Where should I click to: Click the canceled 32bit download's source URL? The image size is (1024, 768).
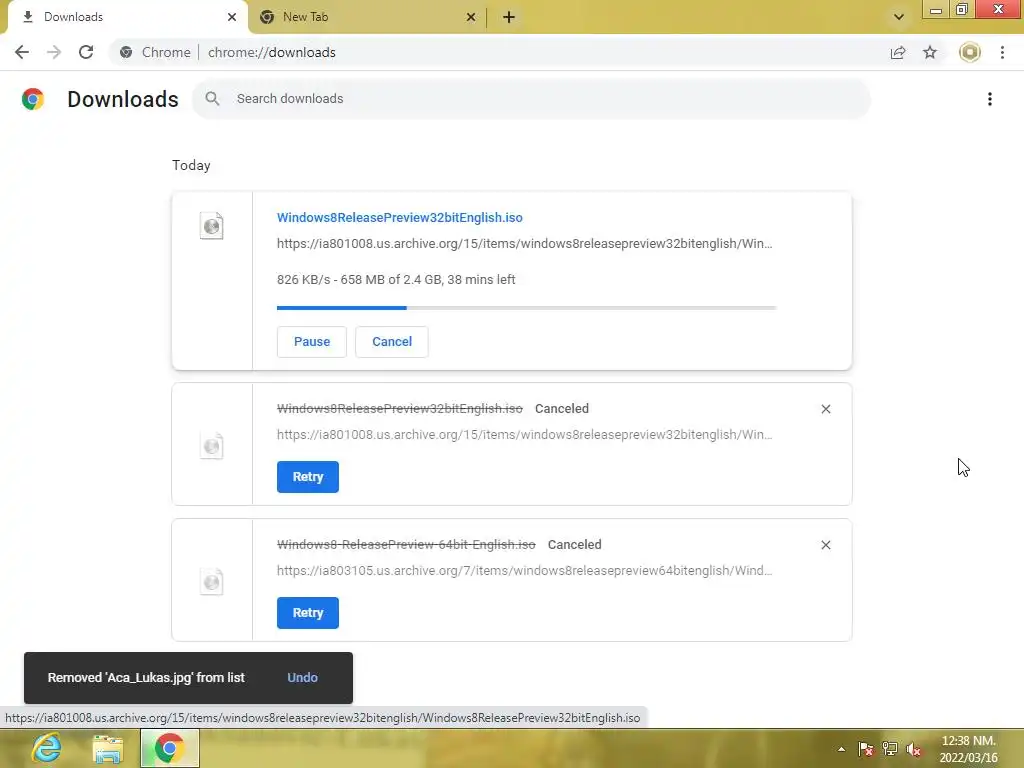524,435
